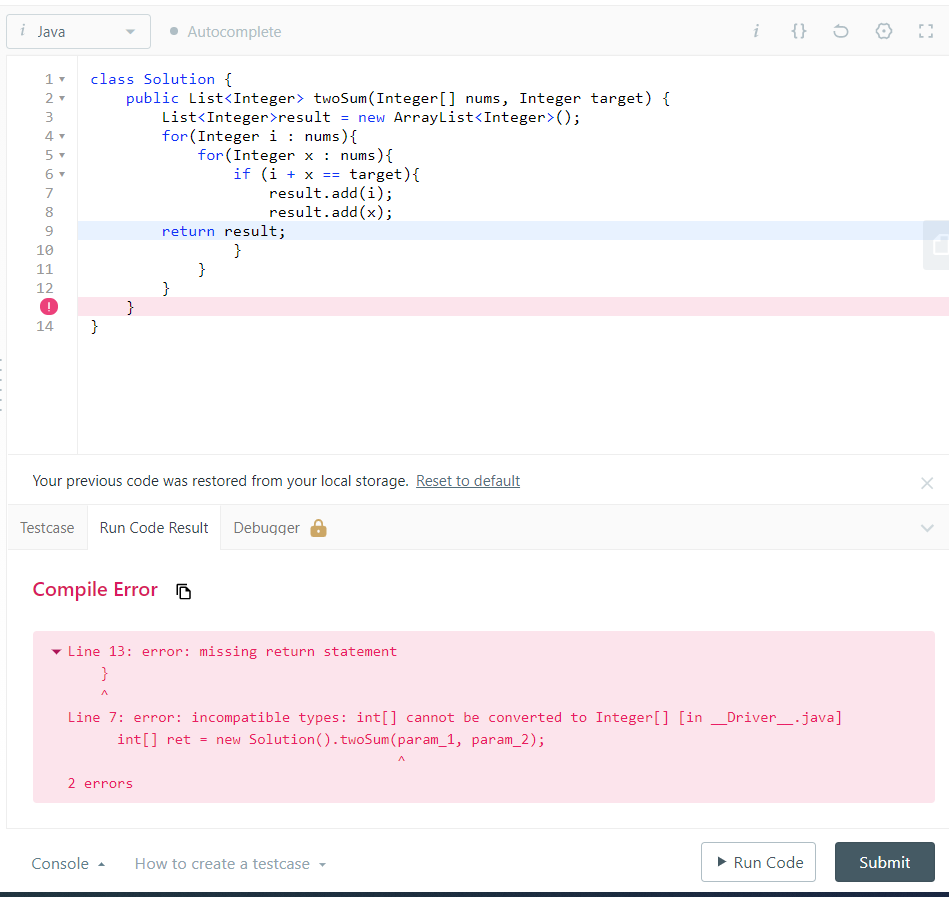Collapse code fold arrow on line 6

(x=62, y=174)
